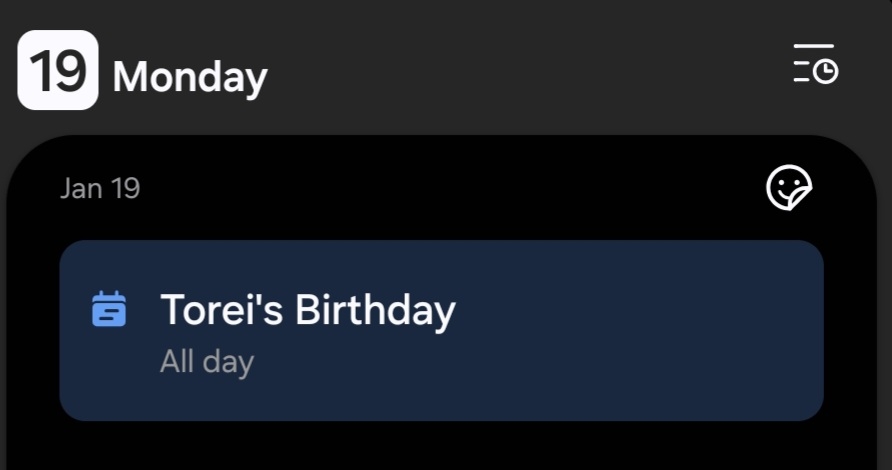This screenshot has height=470, width=892.
Task: Tap the event type icon on Torei's Birthday
Action: [109, 310]
